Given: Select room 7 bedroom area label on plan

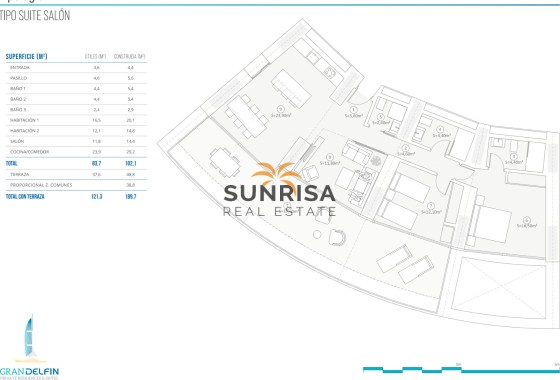Looking at the screenshot, I should pos(431,209).
